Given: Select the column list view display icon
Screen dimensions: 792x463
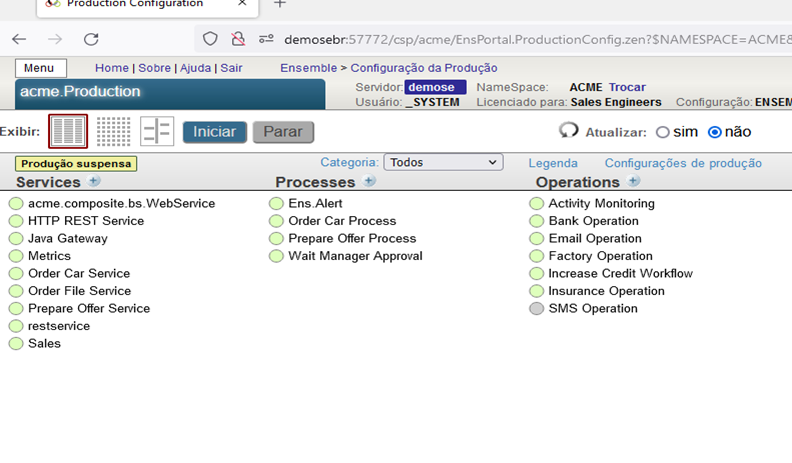Looking at the screenshot, I should (68, 131).
